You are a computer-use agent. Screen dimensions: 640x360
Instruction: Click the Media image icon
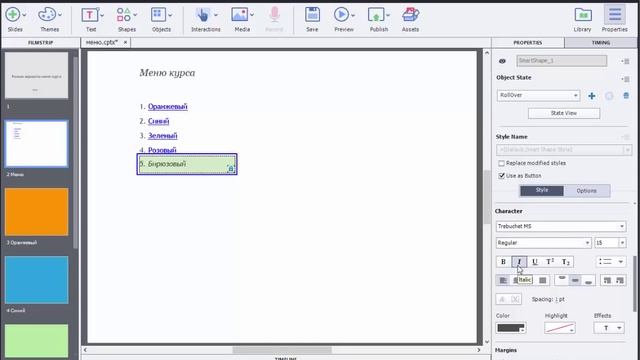click(x=240, y=15)
